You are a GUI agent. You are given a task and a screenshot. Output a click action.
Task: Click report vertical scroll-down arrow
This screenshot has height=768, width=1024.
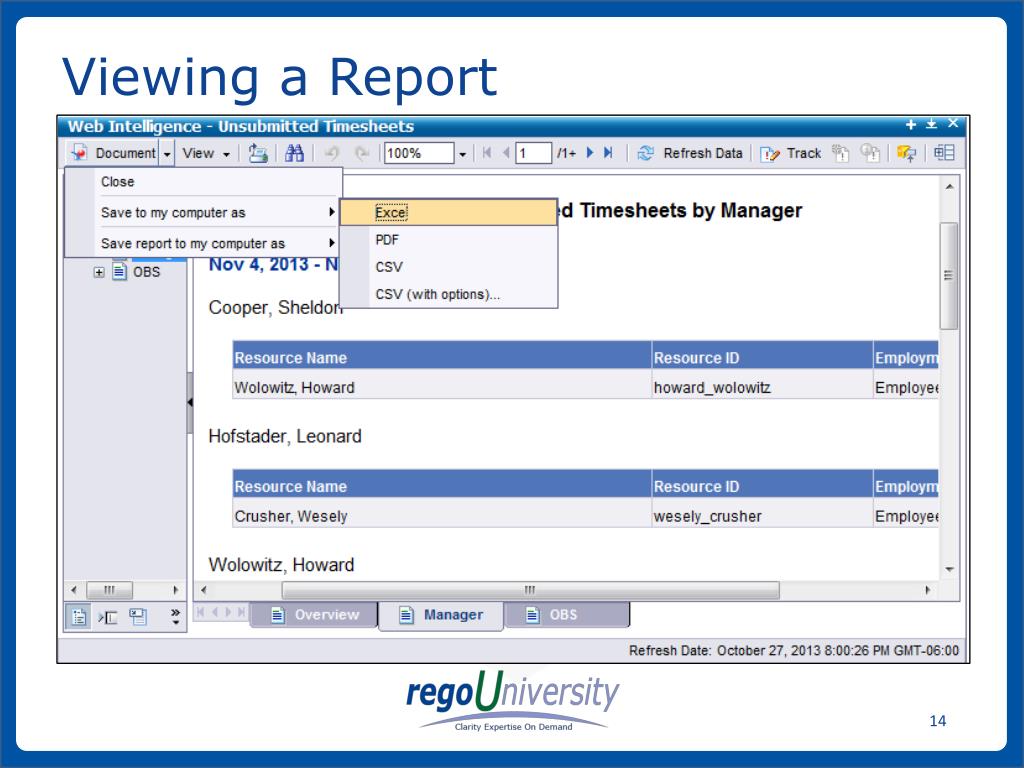[950, 569]
